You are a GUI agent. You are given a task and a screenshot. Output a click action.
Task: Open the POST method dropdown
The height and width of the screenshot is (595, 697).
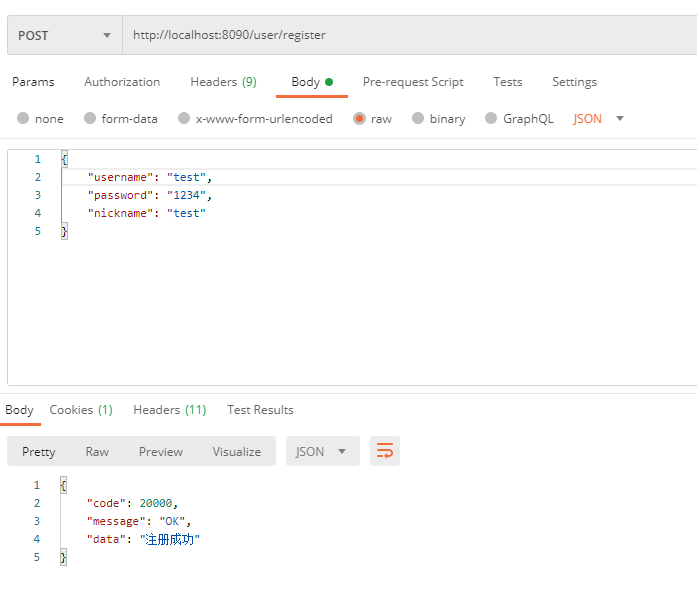(x=65, y=36)
